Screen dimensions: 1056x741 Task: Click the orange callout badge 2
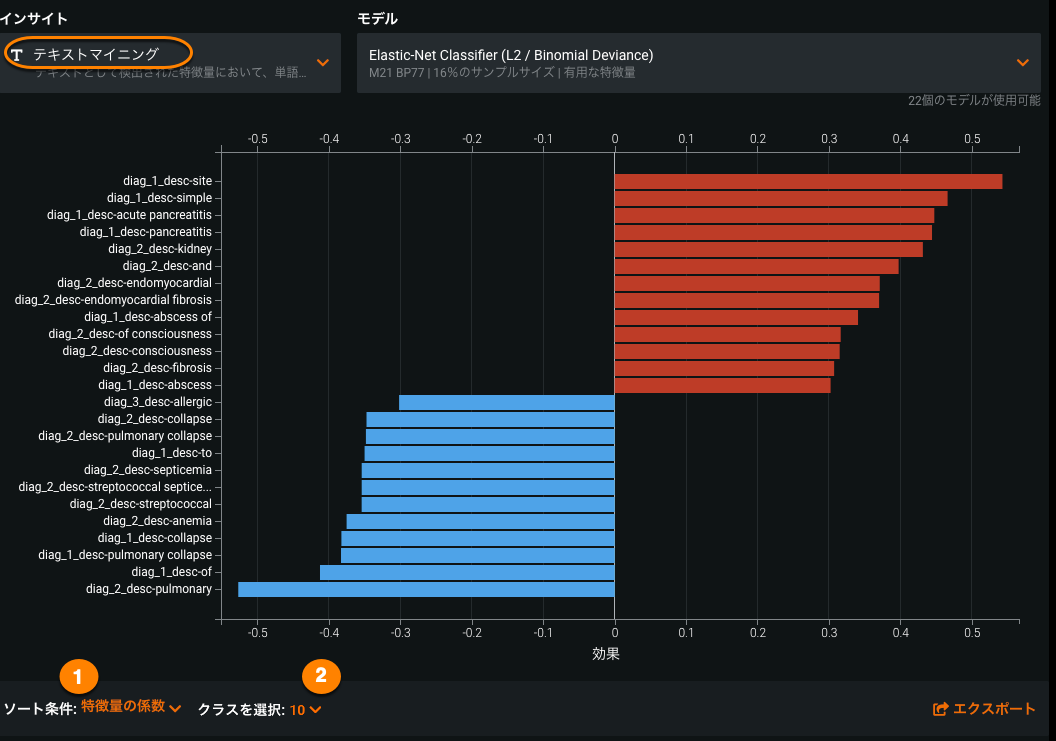(320, 676)
